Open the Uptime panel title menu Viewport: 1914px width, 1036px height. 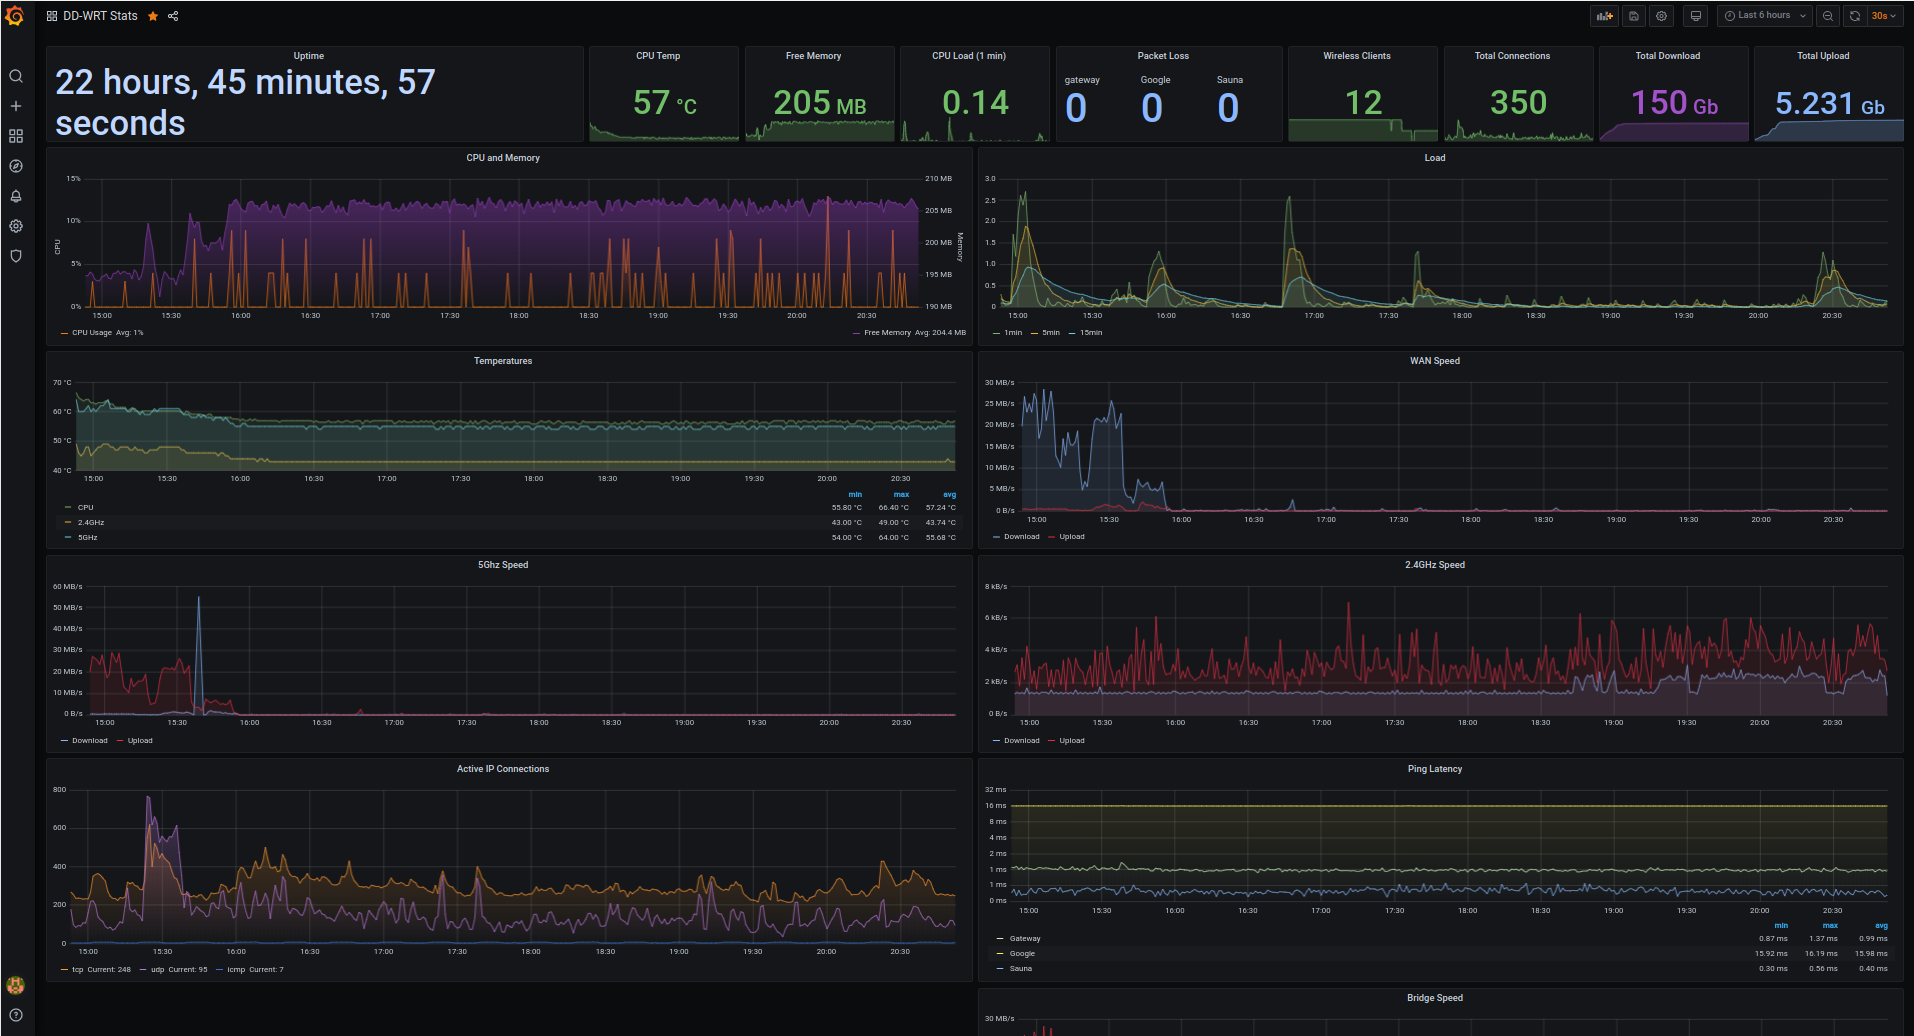(x=308, y=56)
